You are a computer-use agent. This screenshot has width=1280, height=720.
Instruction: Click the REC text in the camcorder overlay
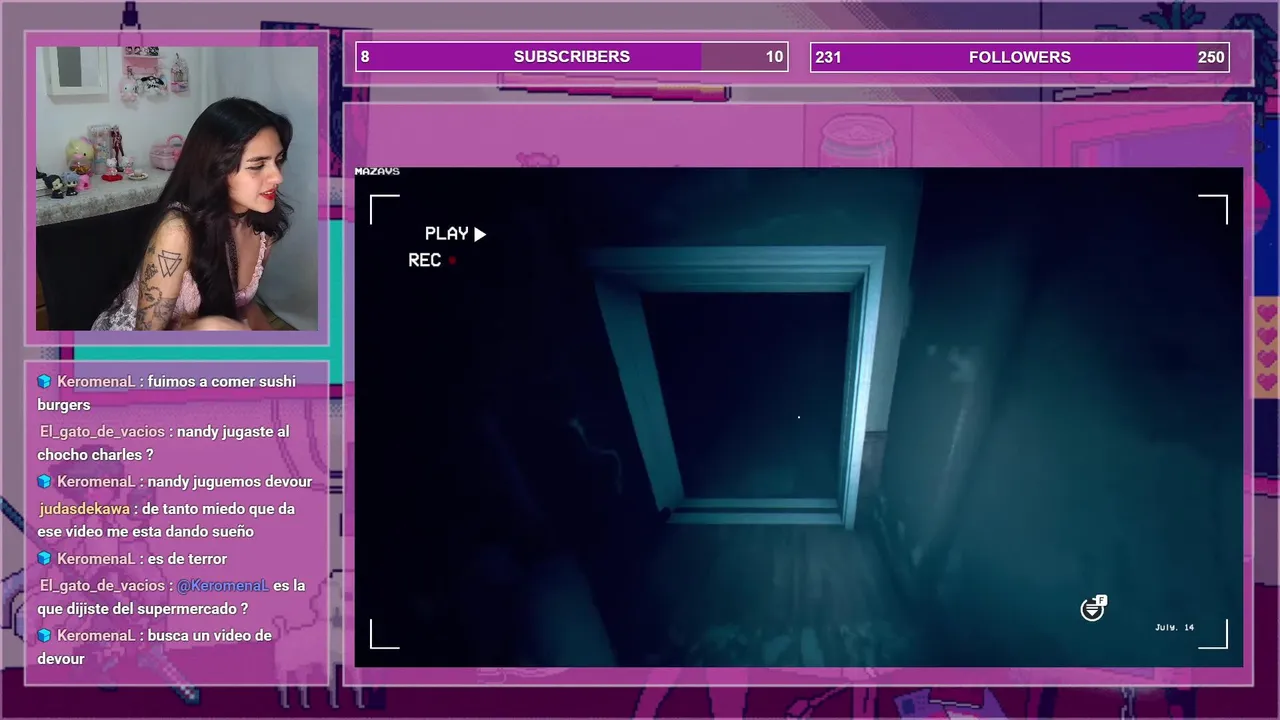pos(425,260)
